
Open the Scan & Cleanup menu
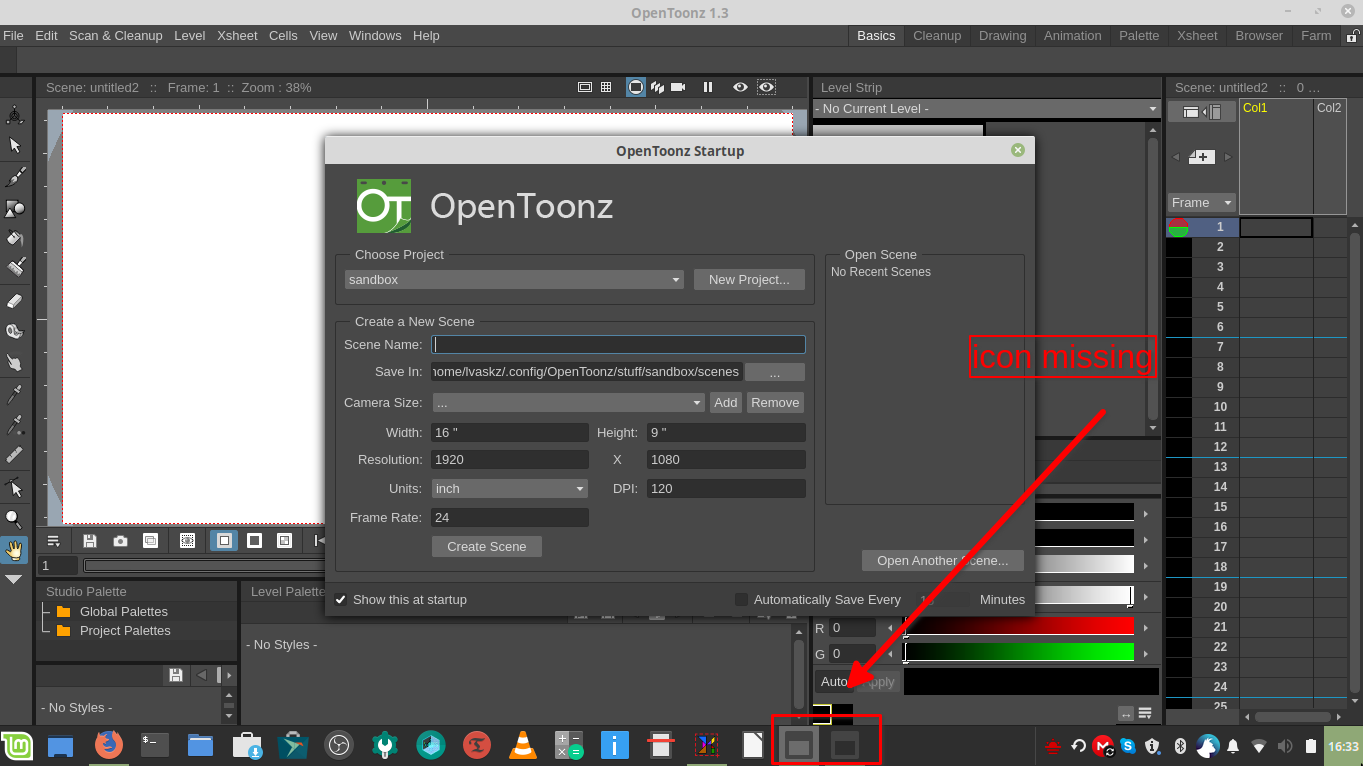pyautogui.click(x=115, y=35)
